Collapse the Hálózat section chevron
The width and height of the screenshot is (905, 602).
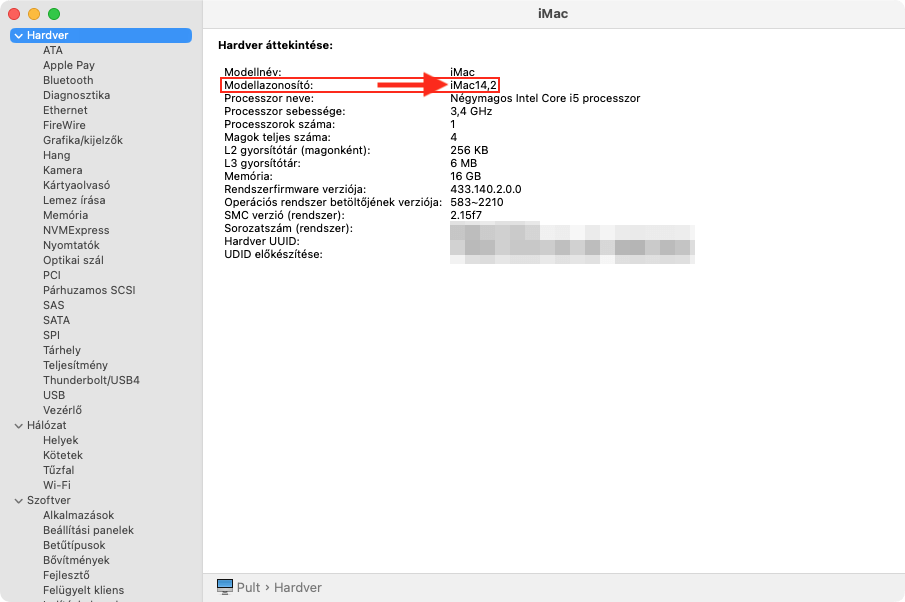coord(19,426)
